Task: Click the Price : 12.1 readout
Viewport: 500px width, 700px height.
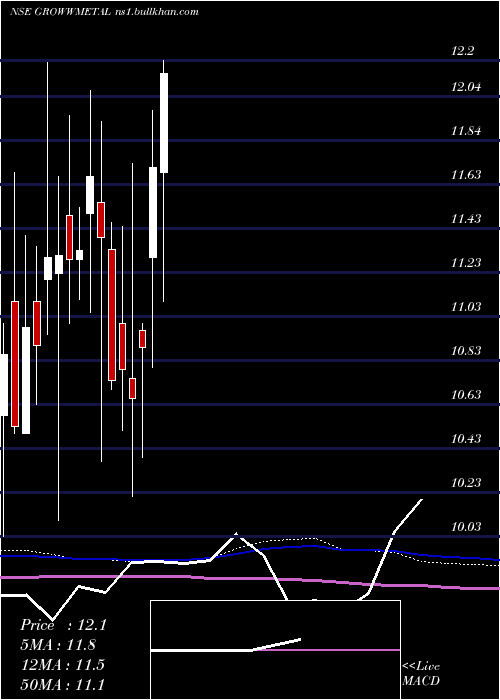Action: coord(63,625)
